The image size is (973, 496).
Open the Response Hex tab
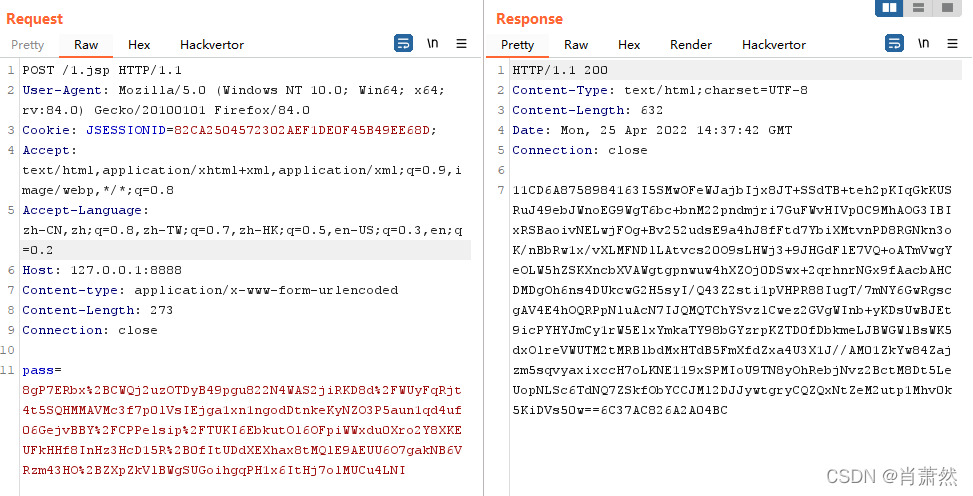[629, 45]
